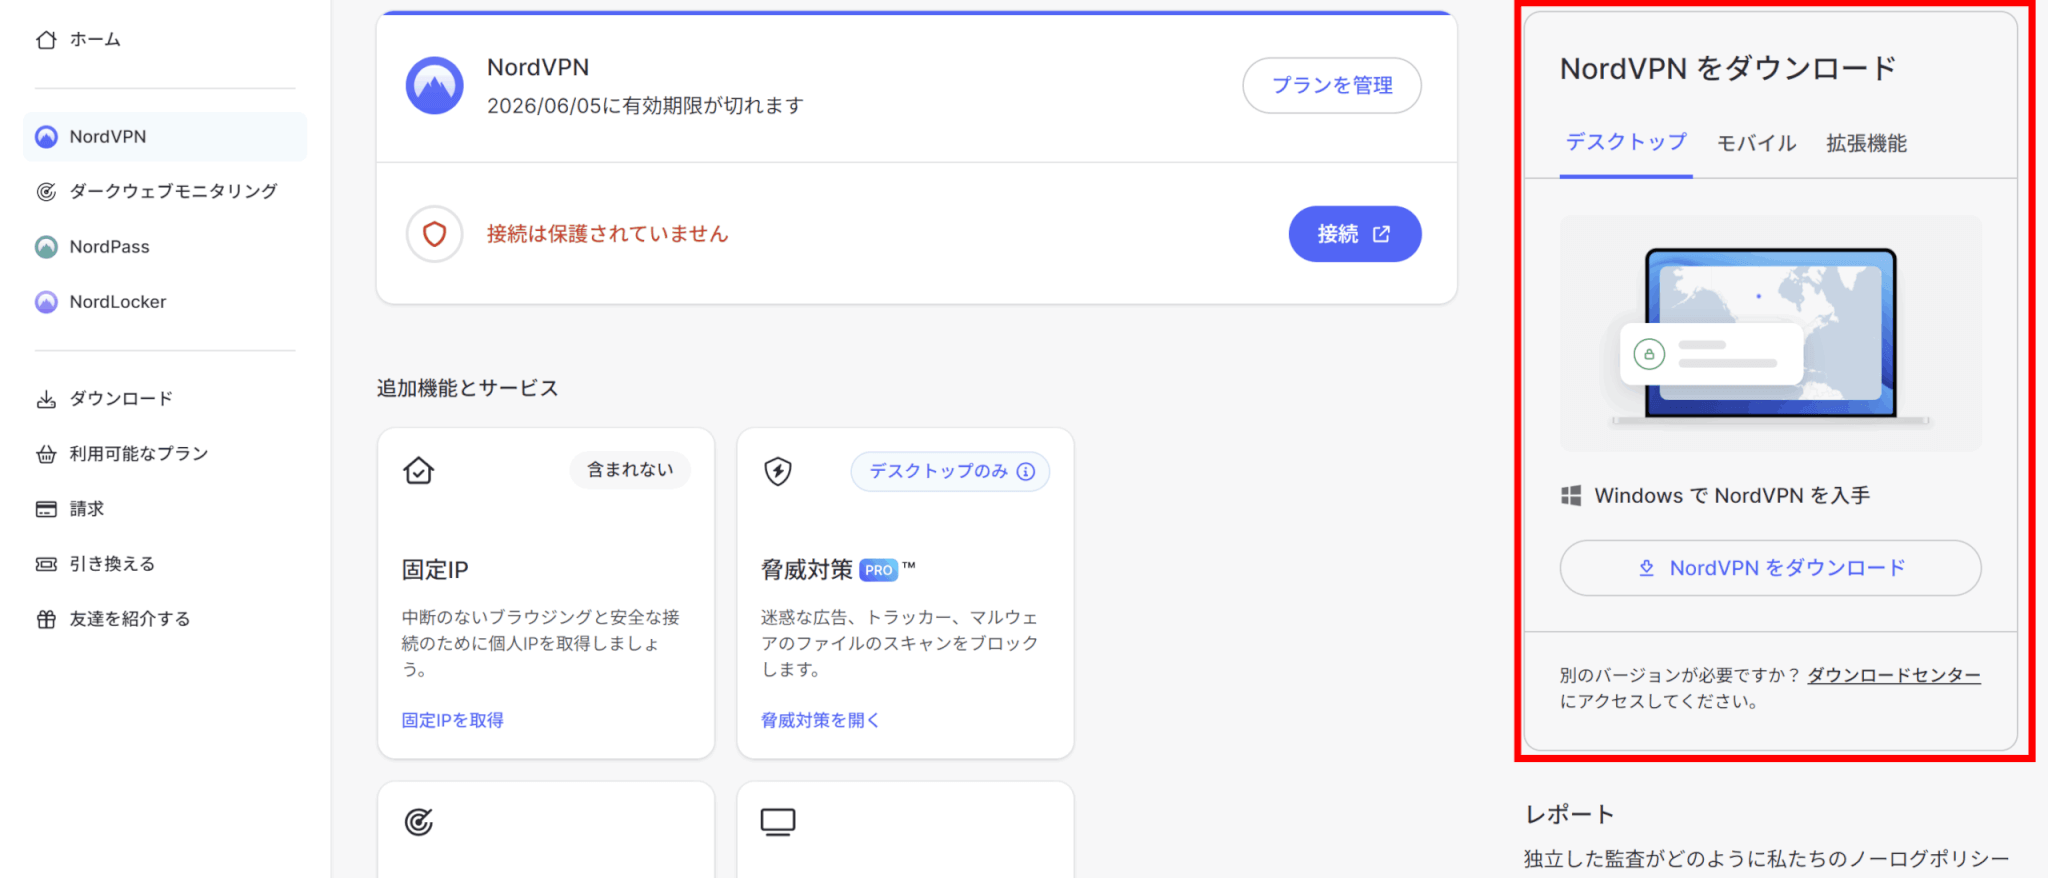Click the red shield unprotected status icon
Viewport: 2048px width, 878px height.
click(x=434, y=234)
